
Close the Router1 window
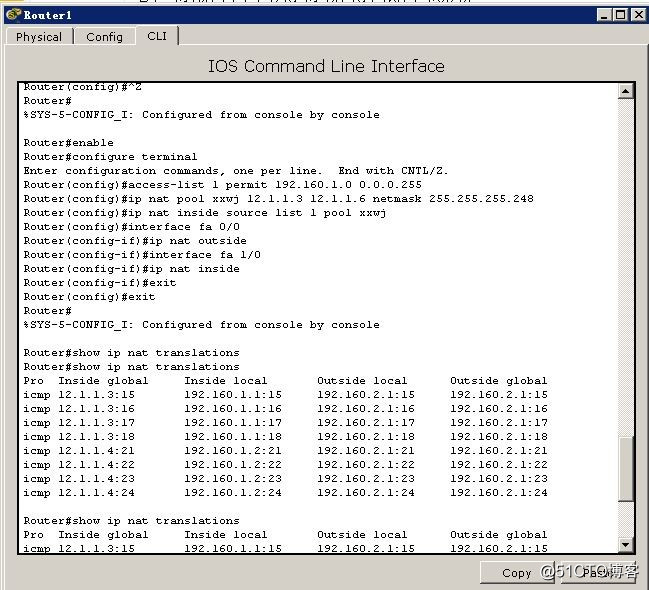coord(638,15)
